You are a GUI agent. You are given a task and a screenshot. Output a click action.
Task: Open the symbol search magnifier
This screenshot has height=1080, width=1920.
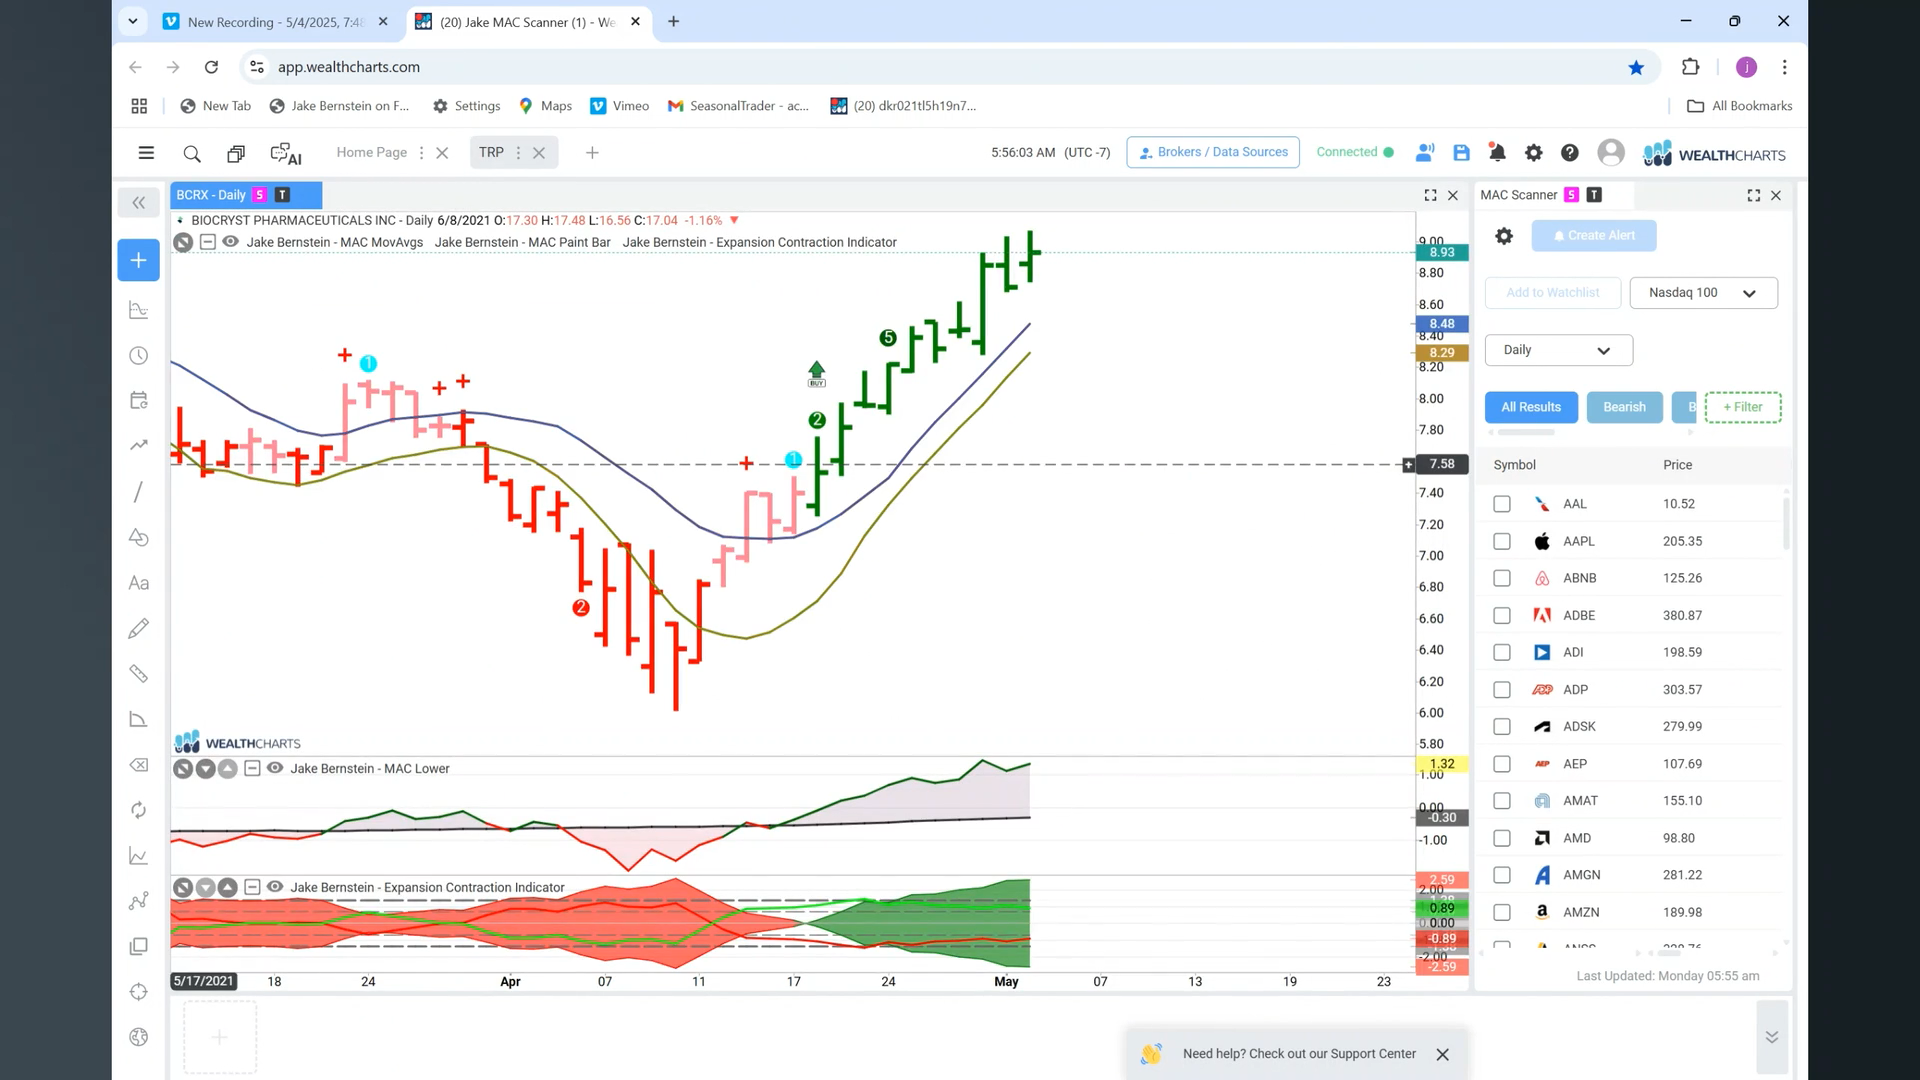coord(192,153)
